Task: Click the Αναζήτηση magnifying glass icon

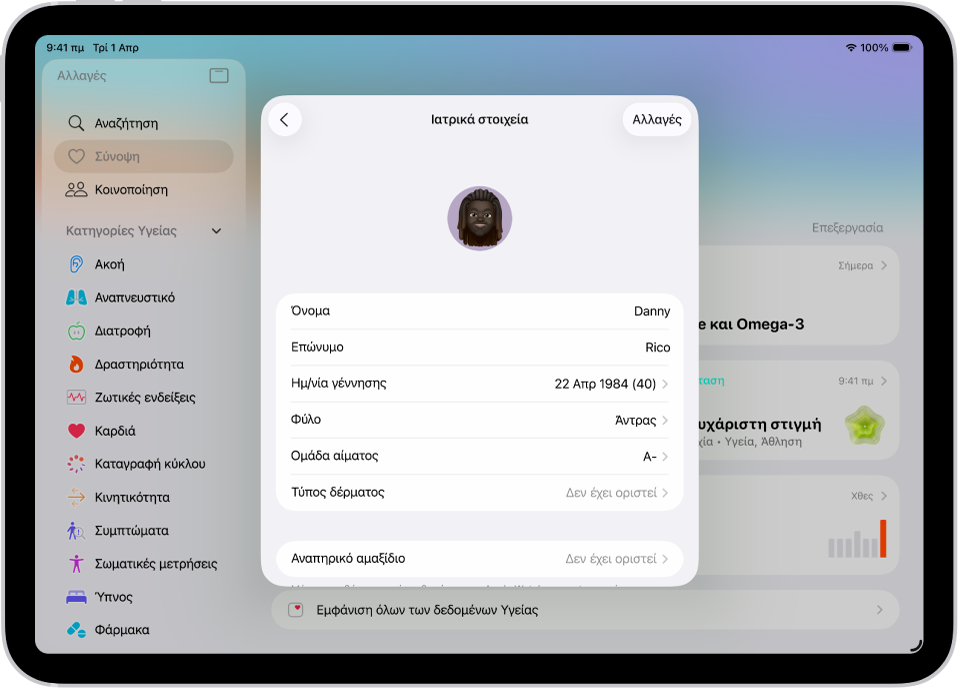Action: 76,123
